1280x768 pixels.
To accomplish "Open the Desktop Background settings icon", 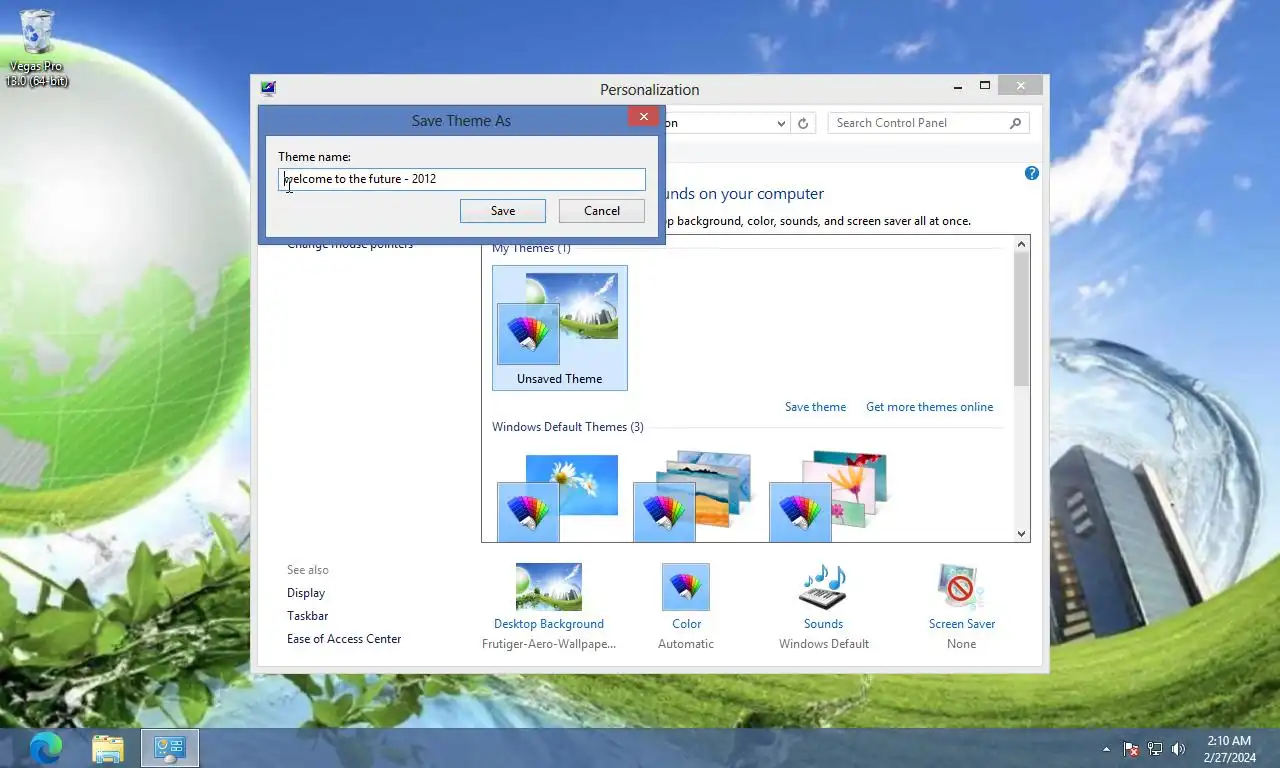I will (x=549, y=587).
